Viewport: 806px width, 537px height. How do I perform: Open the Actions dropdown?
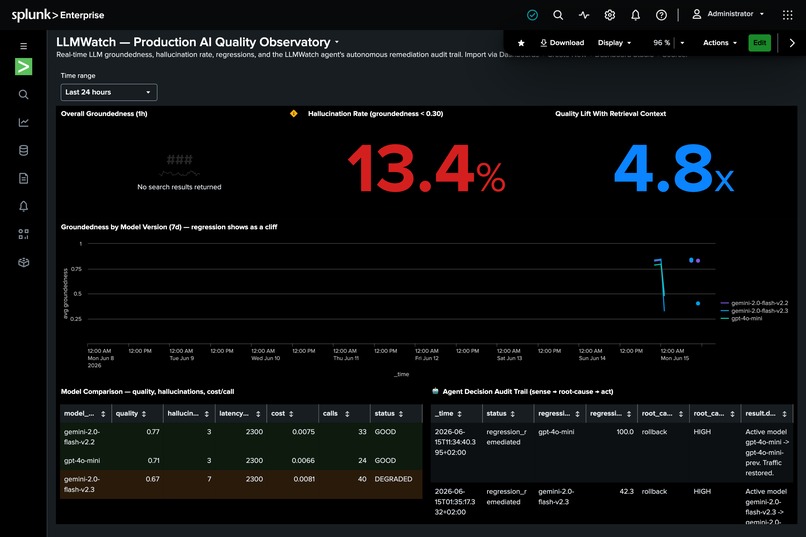click(x=720, y=43)
